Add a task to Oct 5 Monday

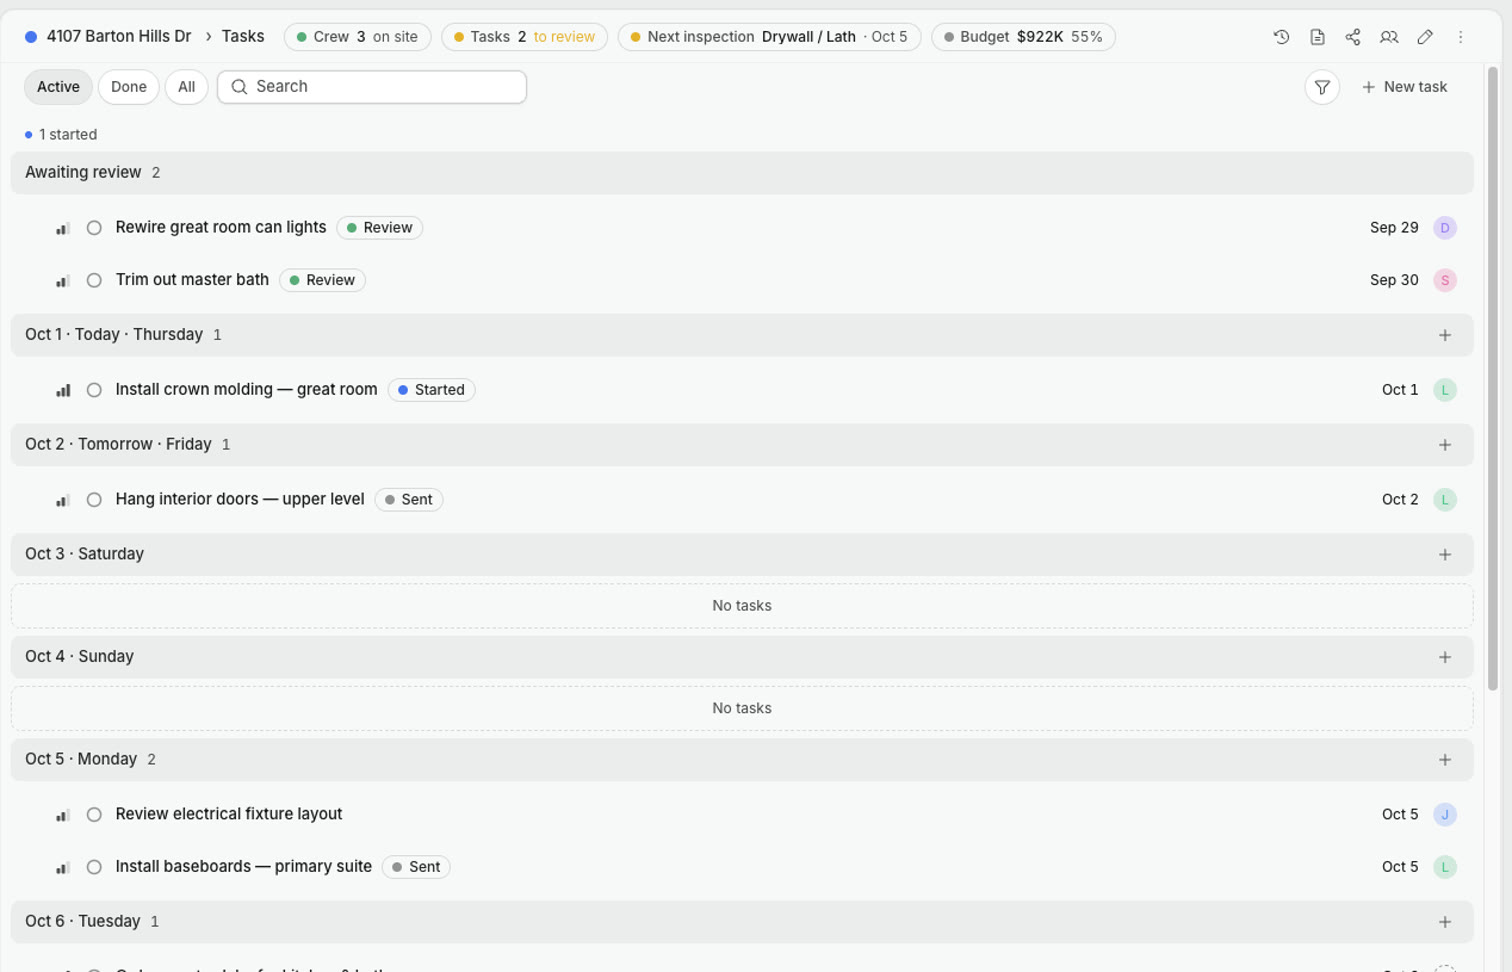[x=1445, y=760]
